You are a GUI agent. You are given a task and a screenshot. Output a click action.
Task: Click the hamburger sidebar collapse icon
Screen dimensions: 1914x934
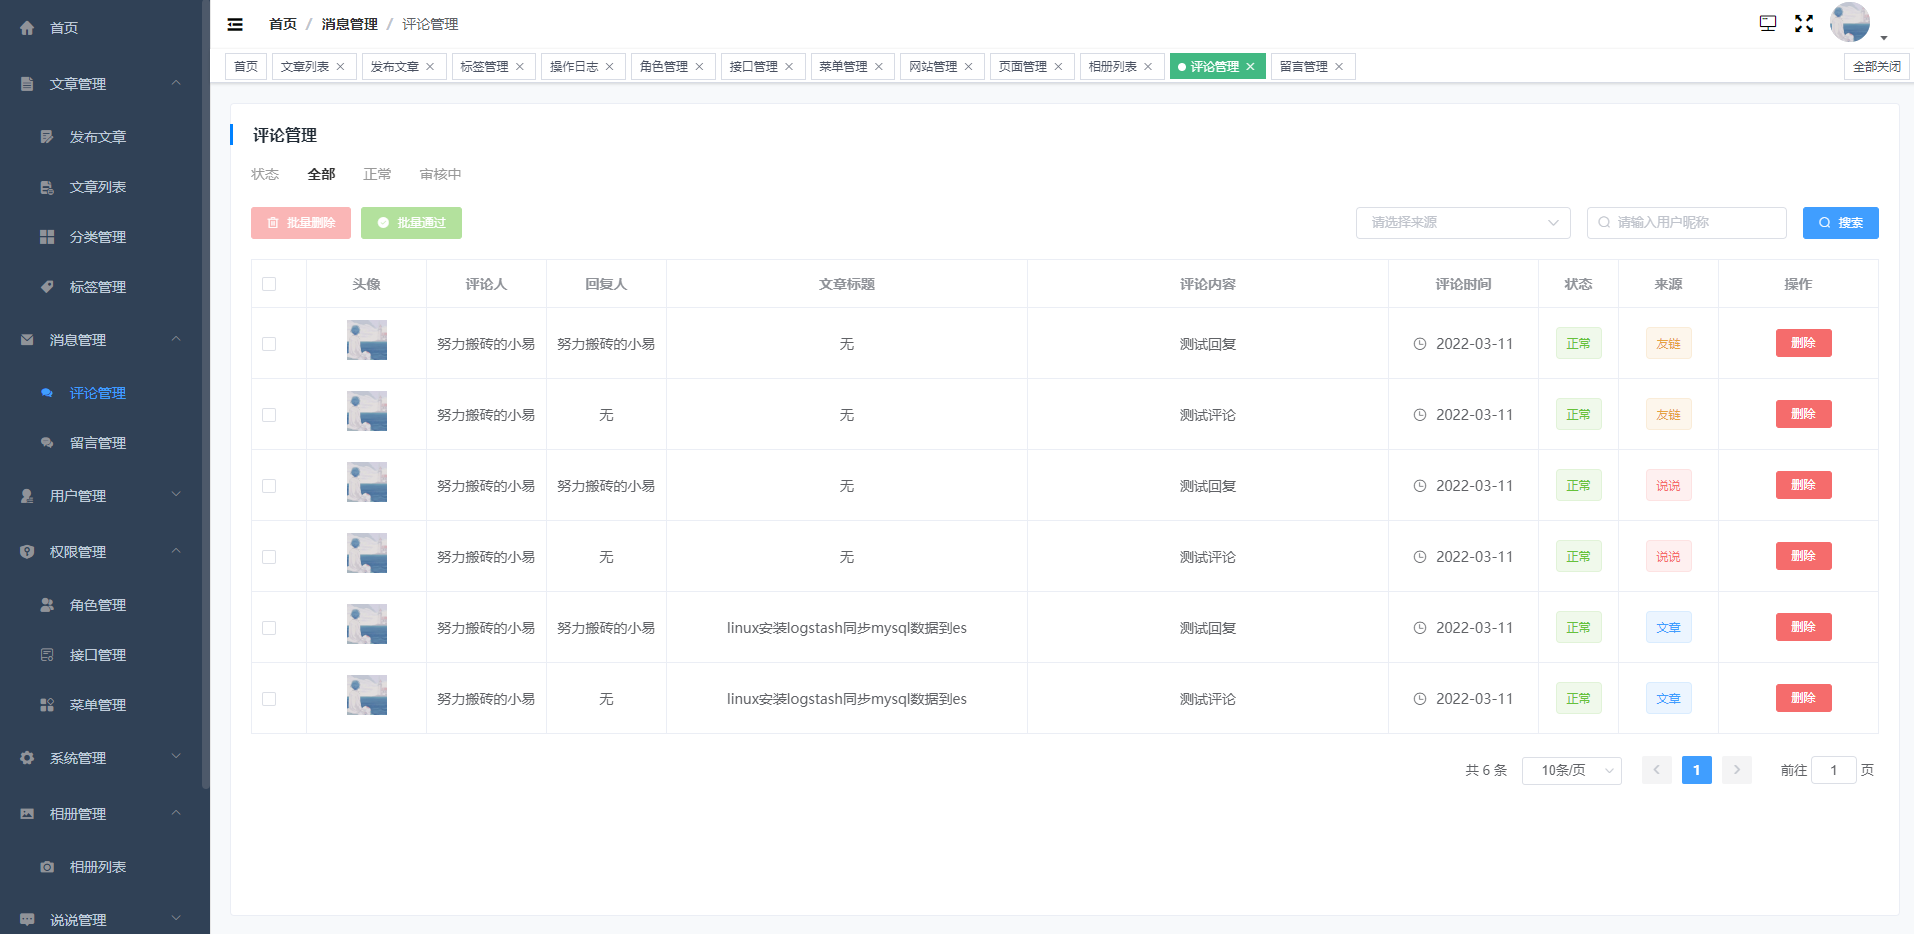tap(235, 24)
